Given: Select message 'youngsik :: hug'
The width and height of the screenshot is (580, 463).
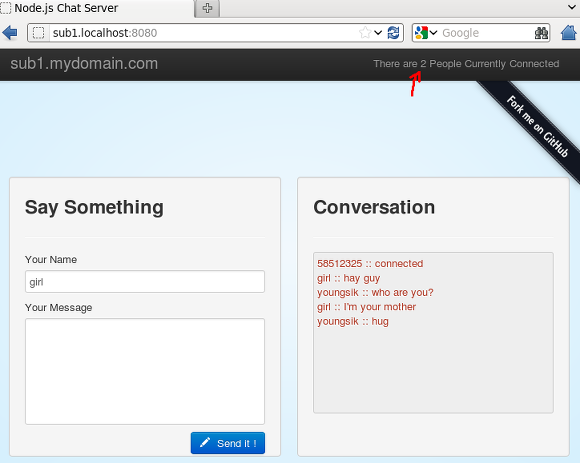Looking at the screenshot, I should coord(353,321).
